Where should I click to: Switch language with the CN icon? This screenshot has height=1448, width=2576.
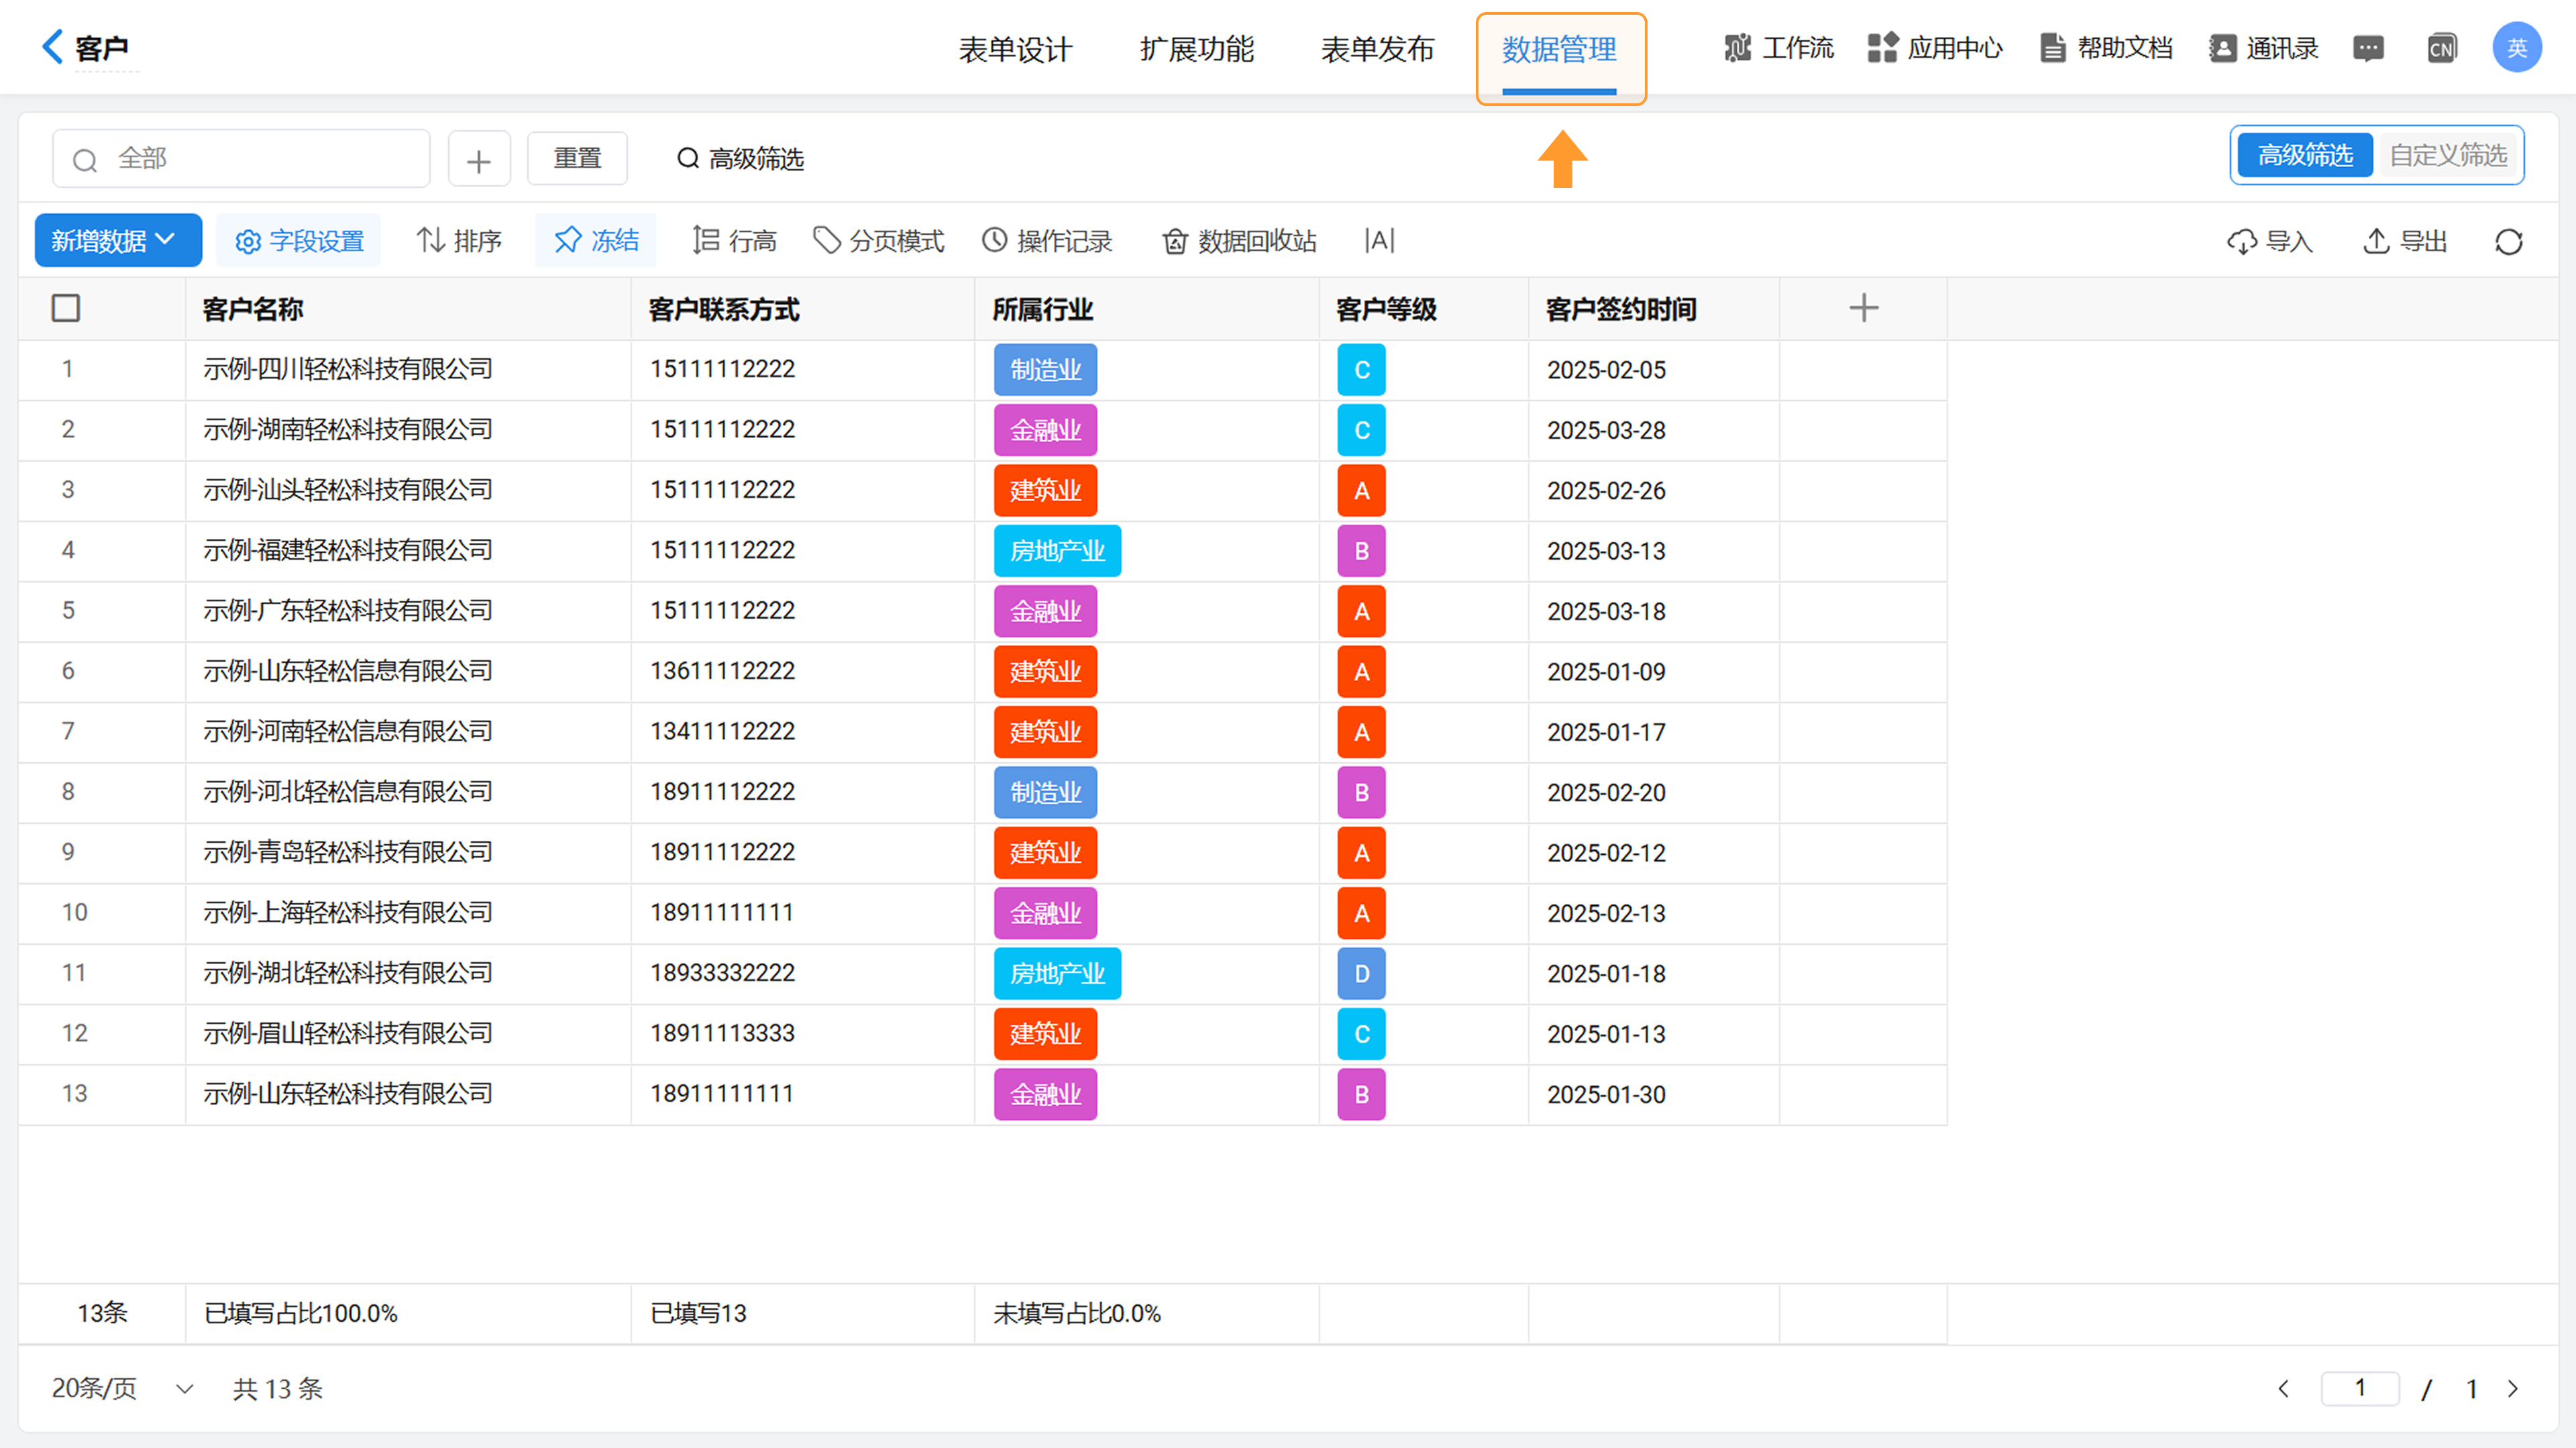click(2441, 48)
